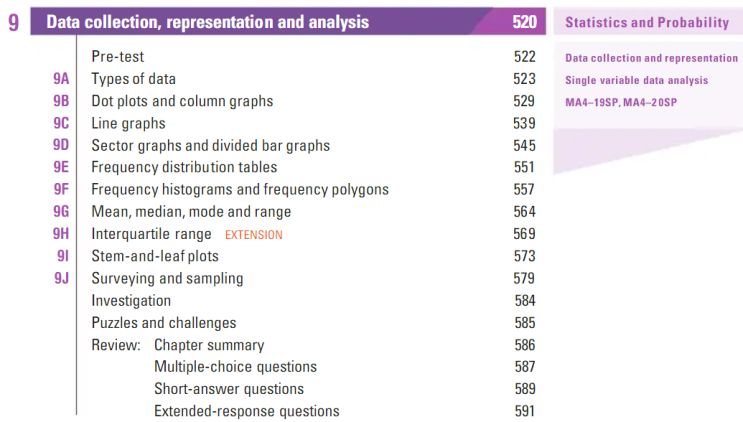Click the Statistics and Probability strand header
743x422 pixels.
[x=647, y=22]
